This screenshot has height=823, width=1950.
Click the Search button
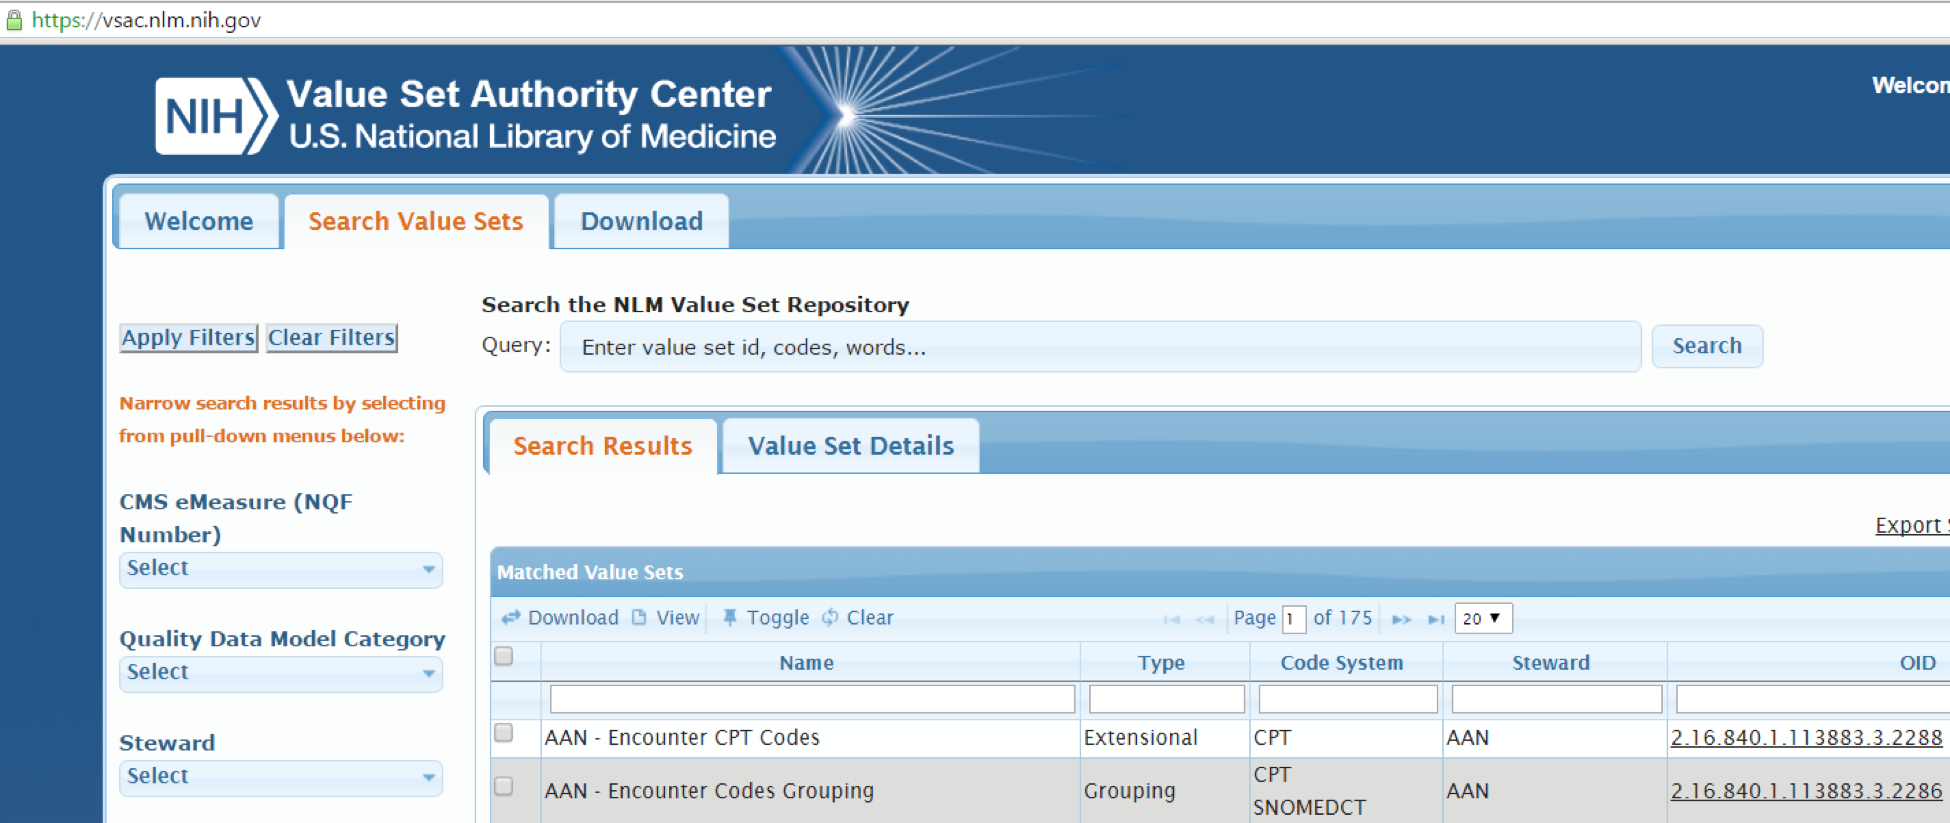[1707, 346]
